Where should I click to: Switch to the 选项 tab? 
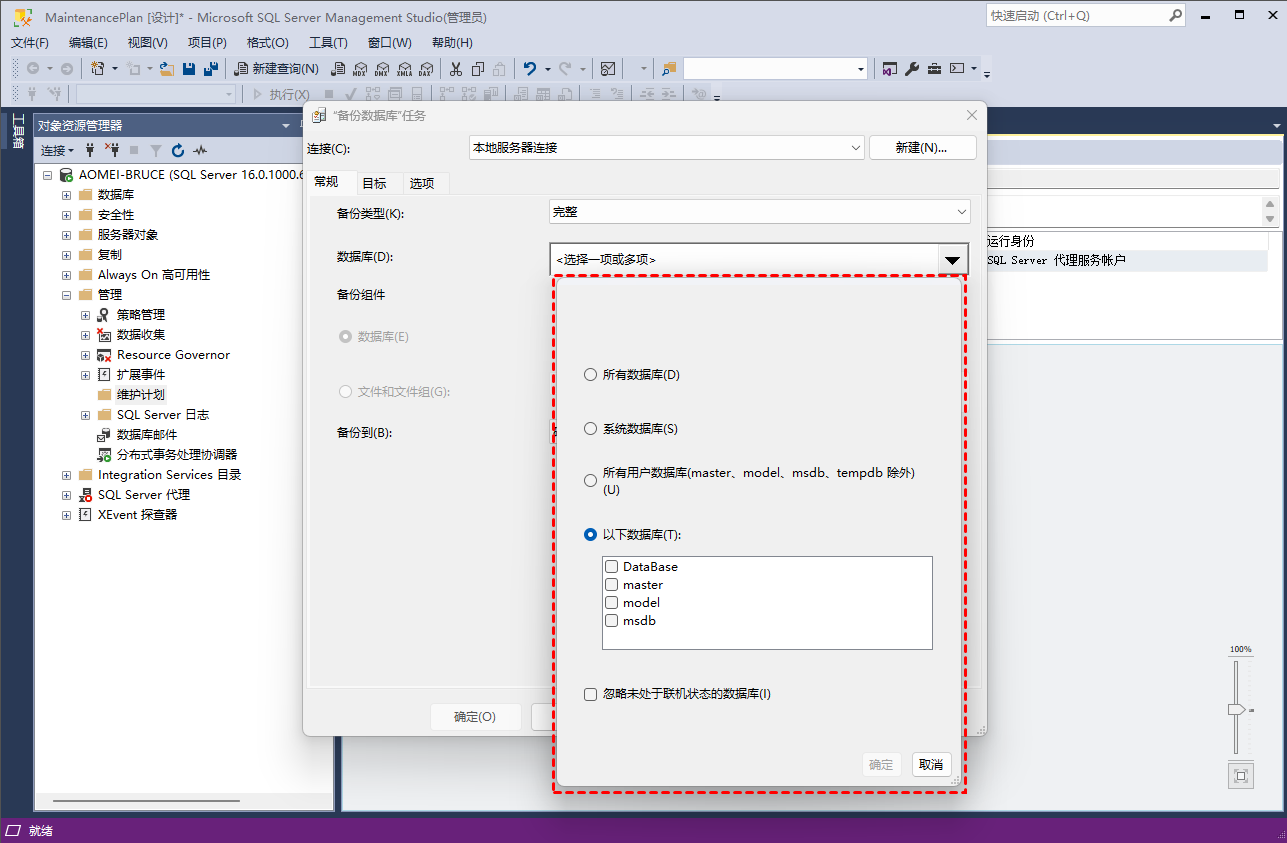point(422,183)
